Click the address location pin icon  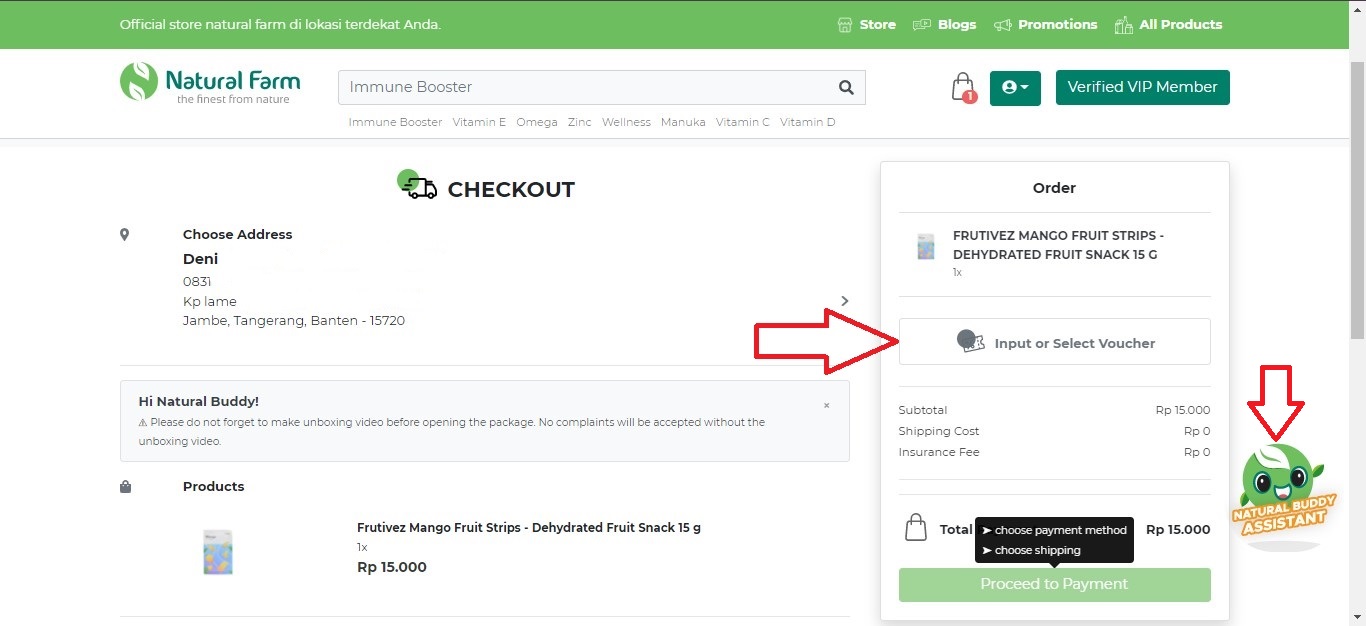[x=125, y=235]
